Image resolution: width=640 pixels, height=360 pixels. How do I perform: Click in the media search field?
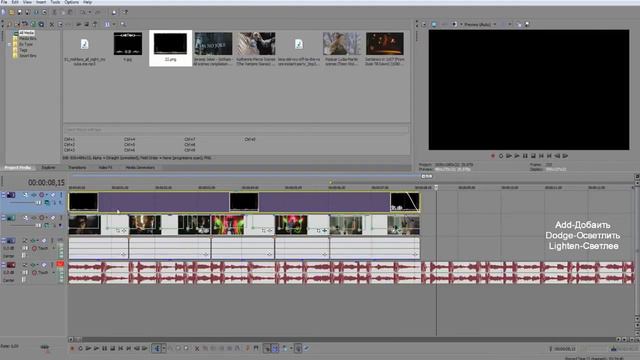tap(236, 130)
